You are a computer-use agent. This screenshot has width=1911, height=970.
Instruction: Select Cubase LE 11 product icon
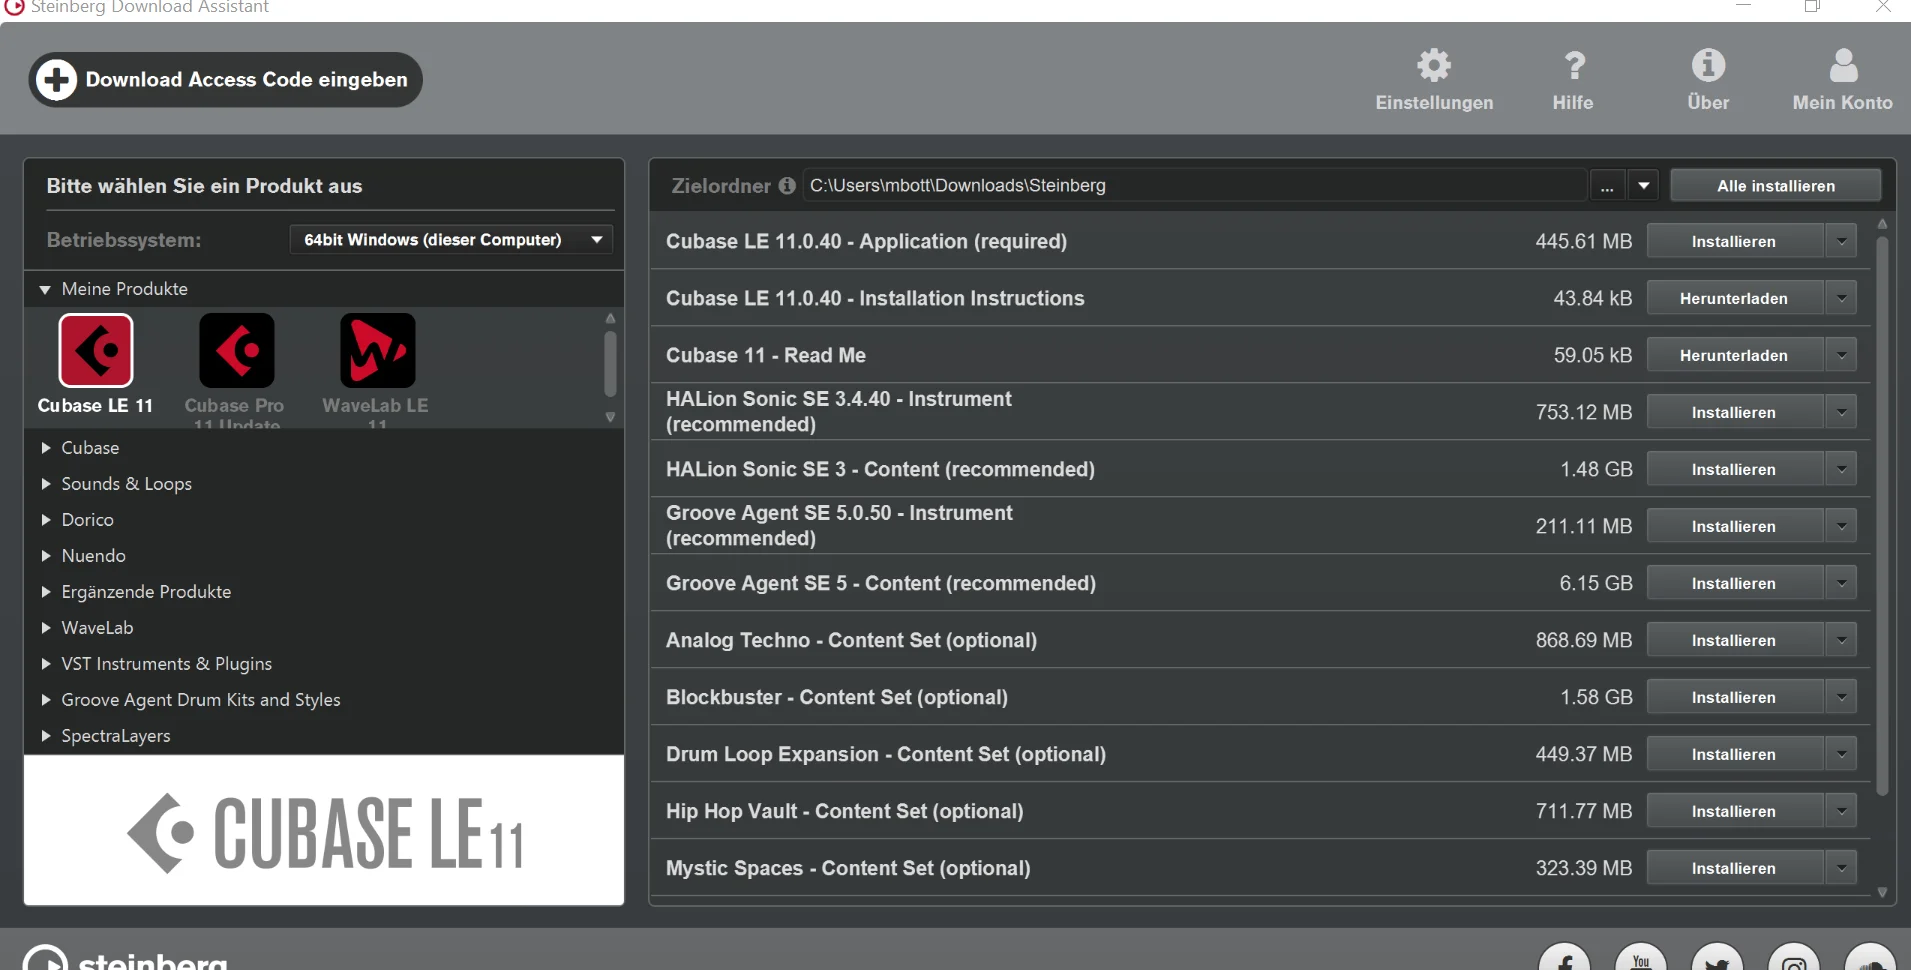pyautogui.click(x=96, y=350)
